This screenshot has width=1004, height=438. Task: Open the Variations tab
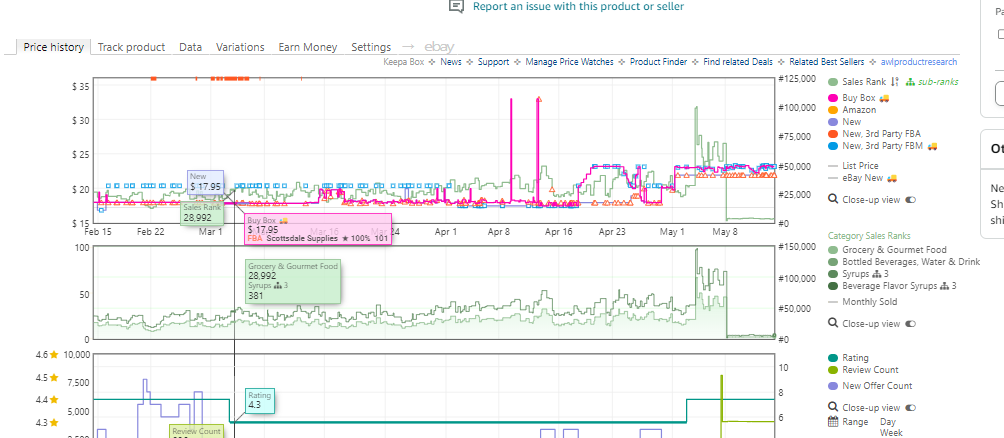coord(240,47)
